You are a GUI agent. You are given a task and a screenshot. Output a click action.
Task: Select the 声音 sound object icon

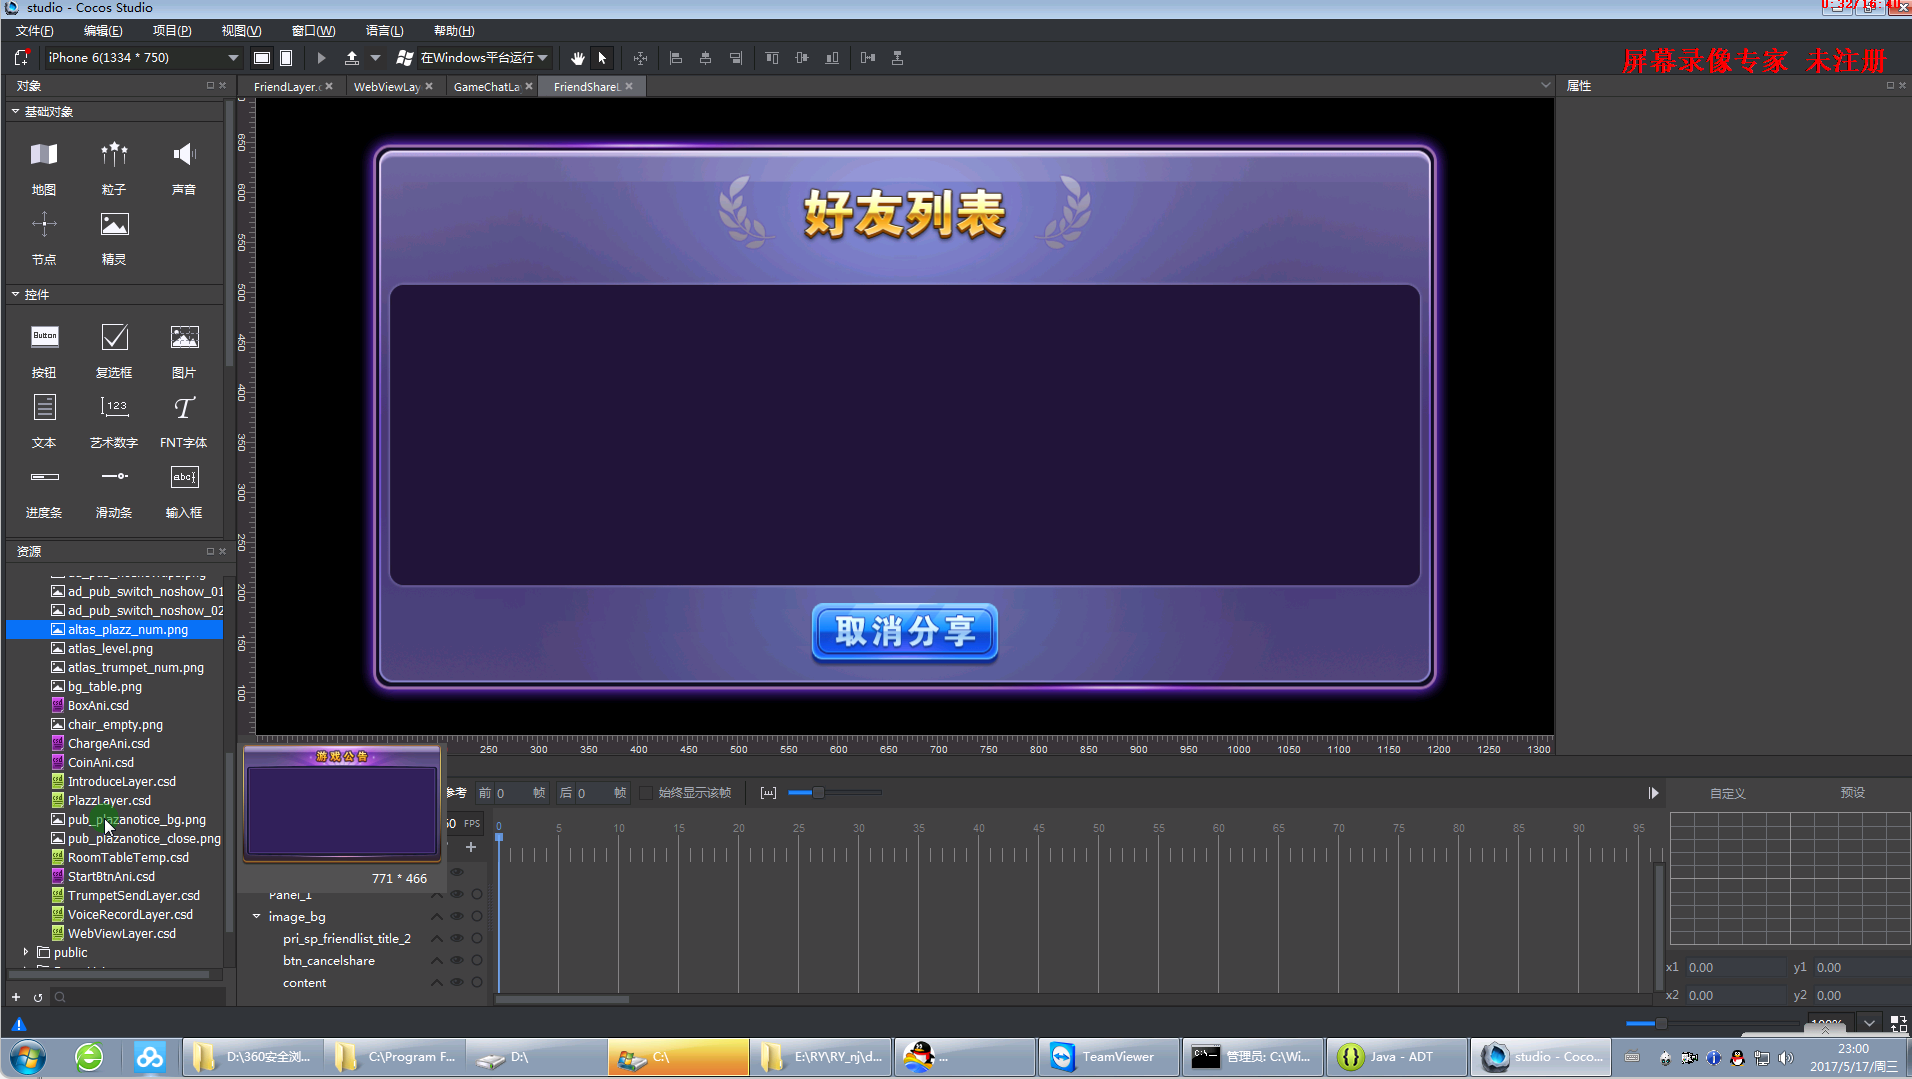click(184, 155)
